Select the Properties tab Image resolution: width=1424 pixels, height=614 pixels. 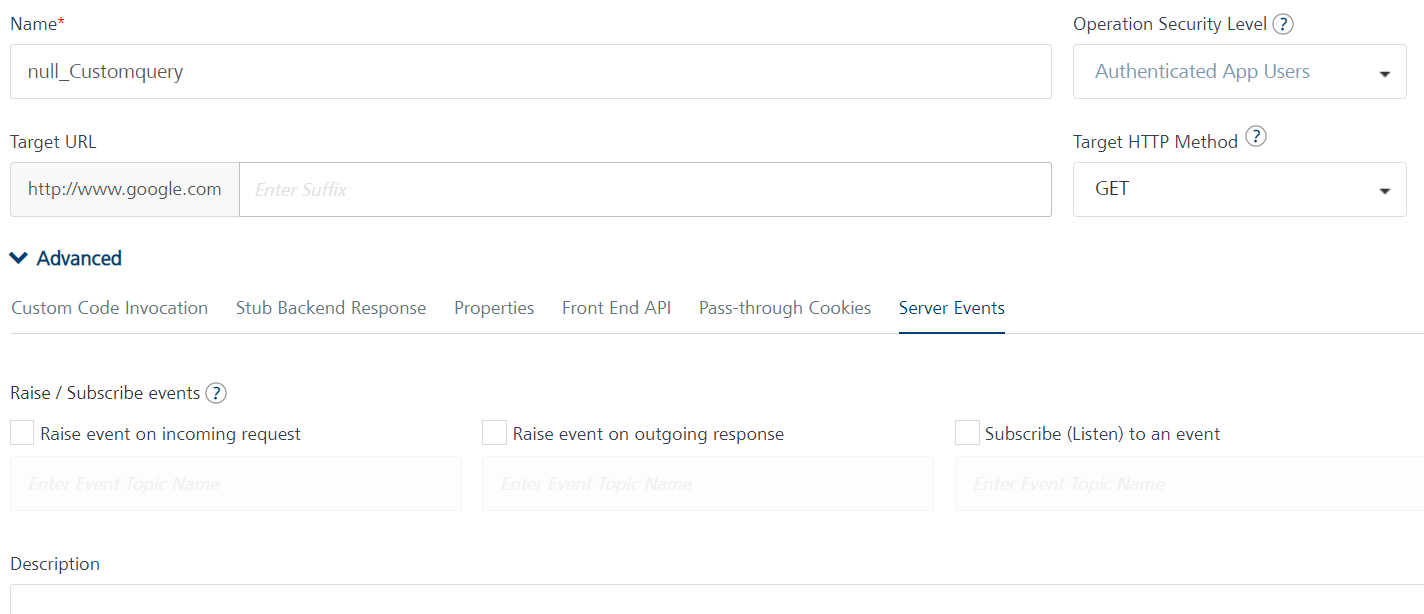[494, 308]
